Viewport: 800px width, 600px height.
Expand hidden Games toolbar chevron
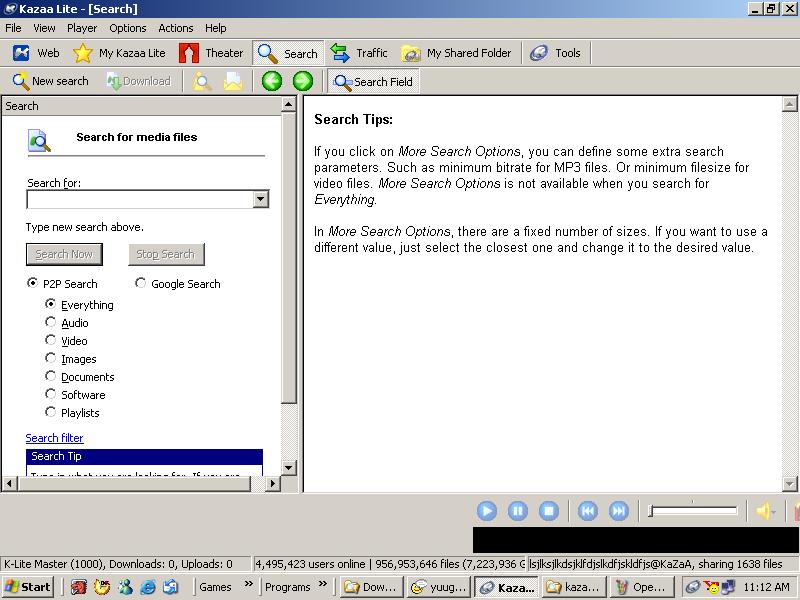[249, 586]
